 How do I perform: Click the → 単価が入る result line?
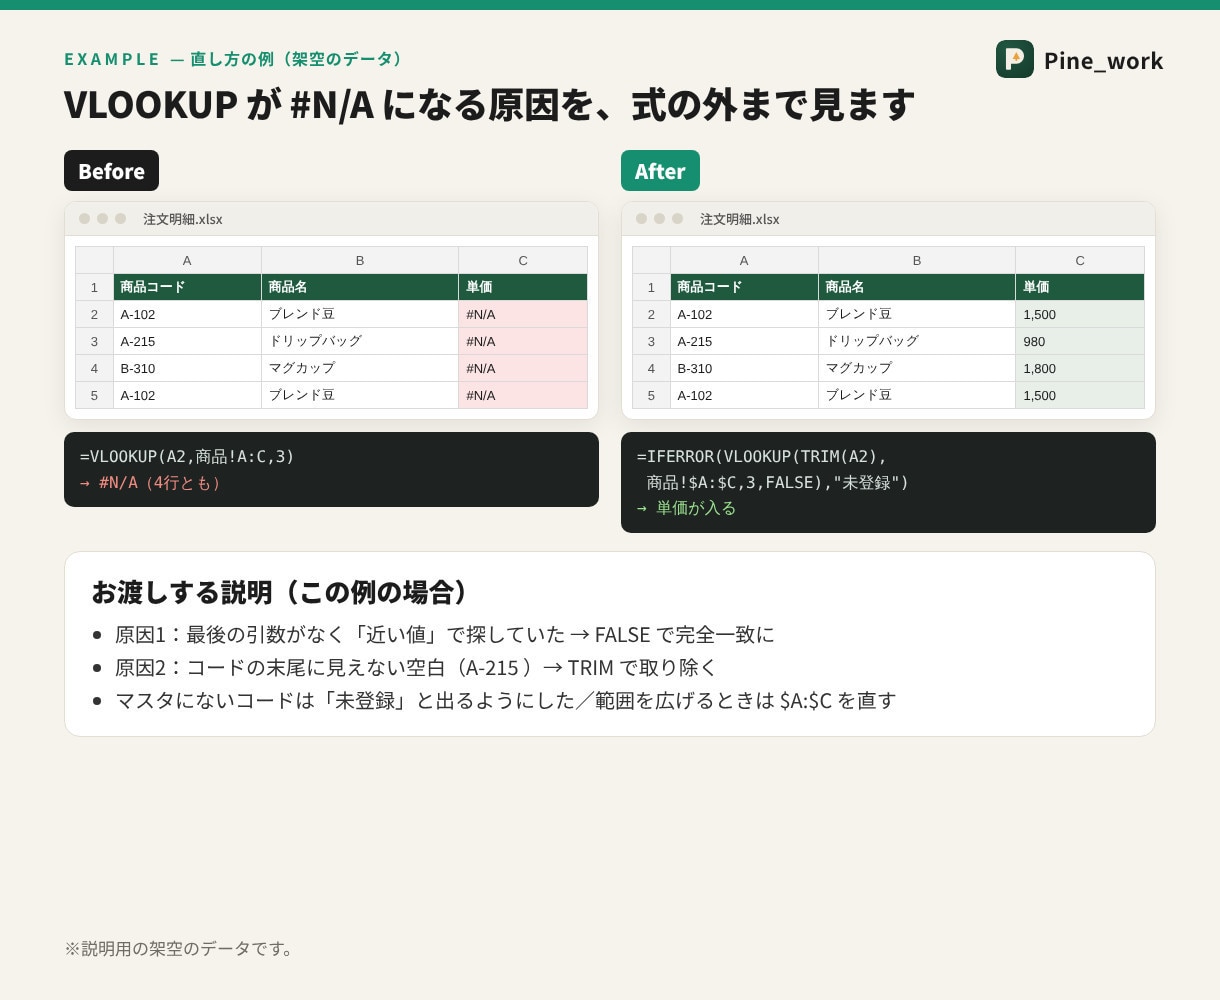click(686, 508)
